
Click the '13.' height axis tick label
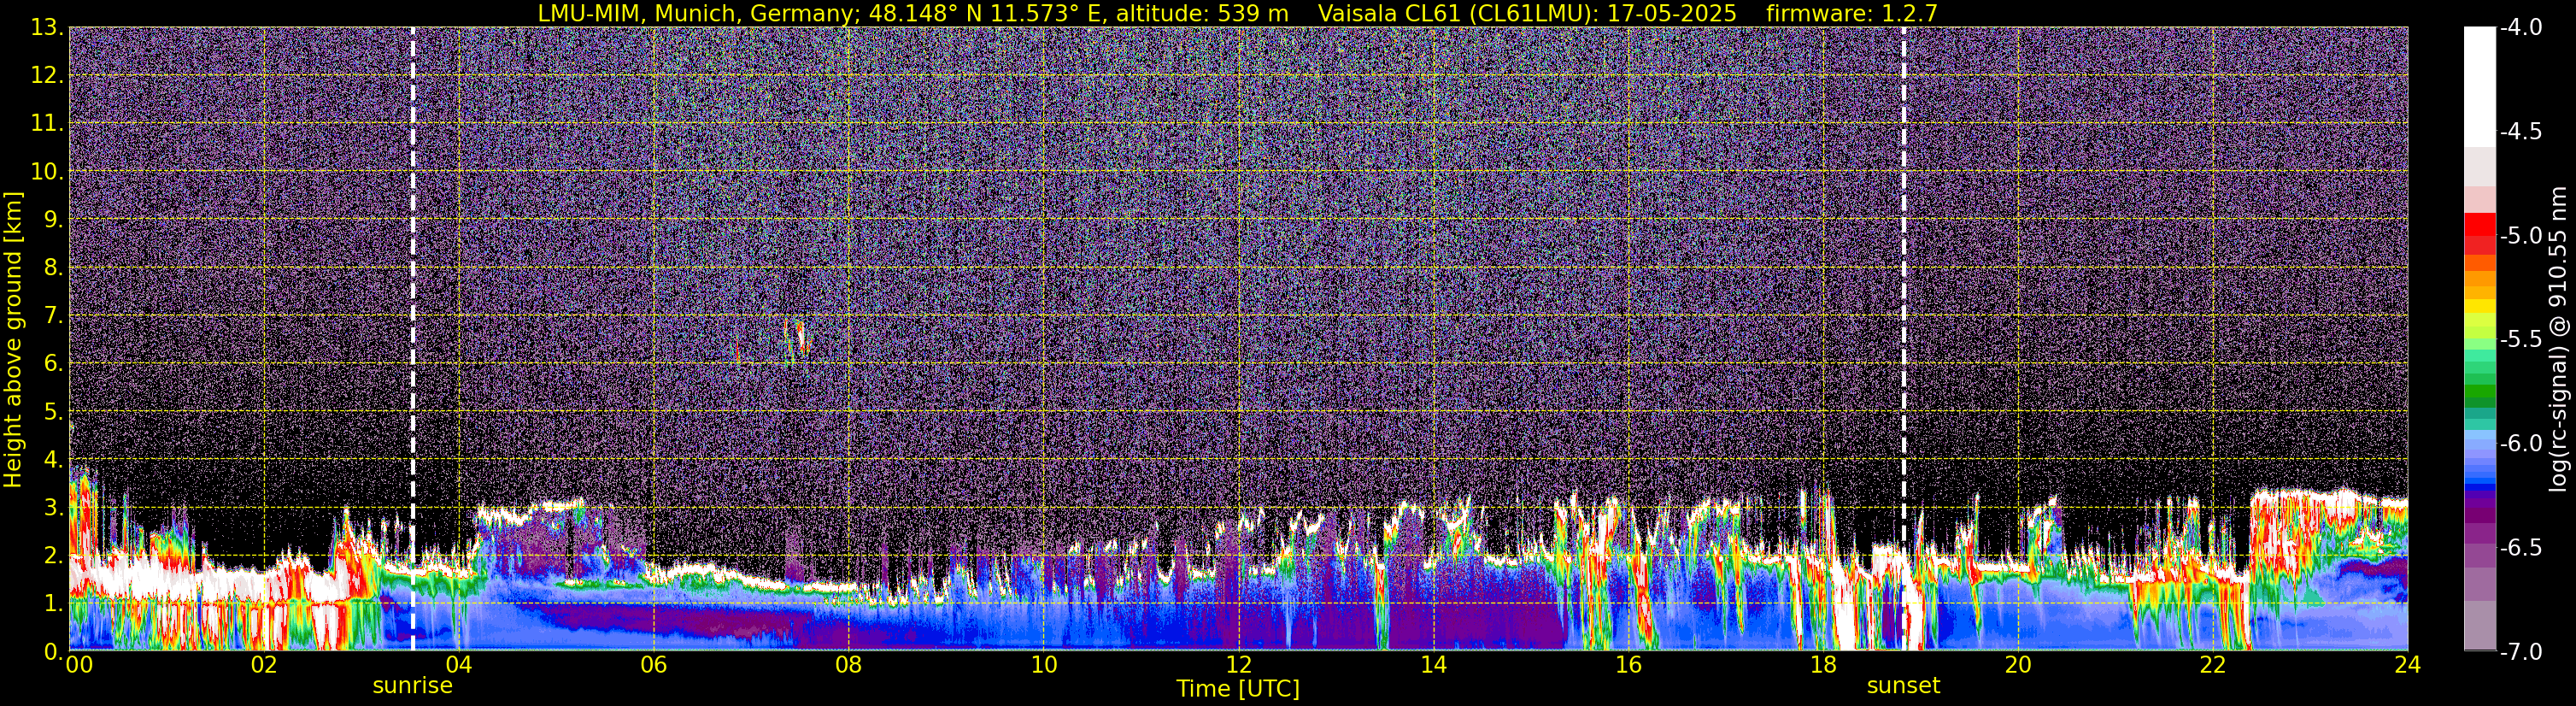pyautogui.click(x=47, y=28)
